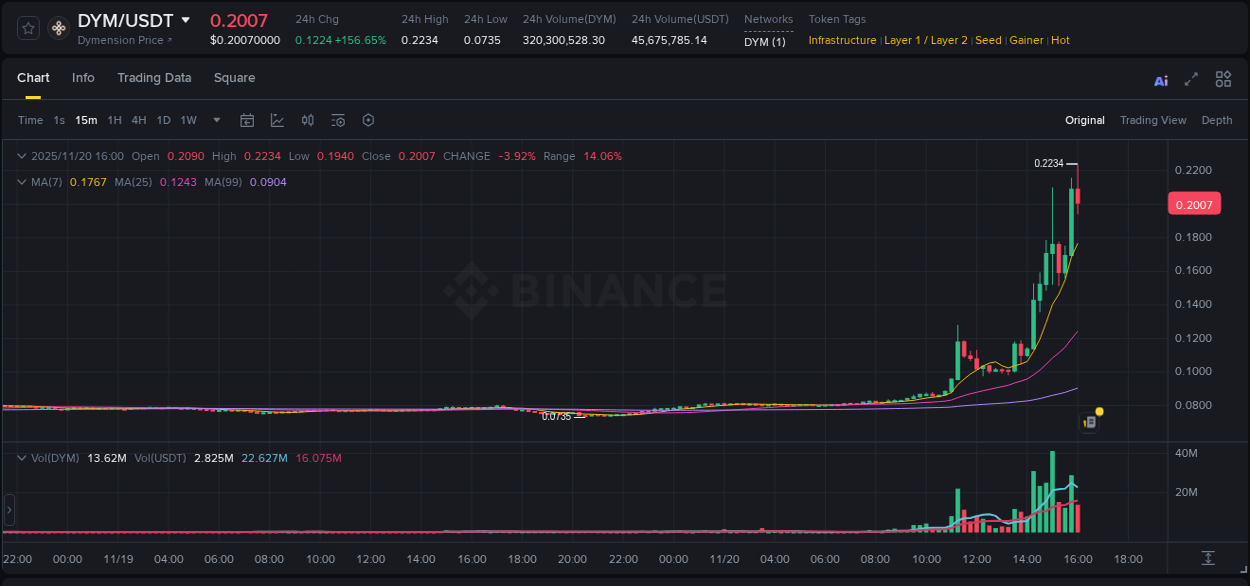
Task: Open the Info tab
Action: coord(83,78)
